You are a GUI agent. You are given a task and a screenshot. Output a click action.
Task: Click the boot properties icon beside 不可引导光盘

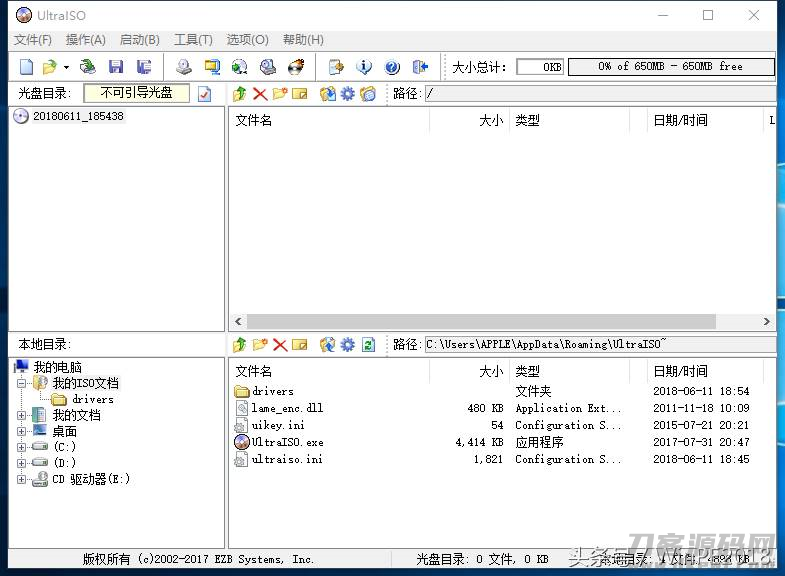(x=204, y=94)
